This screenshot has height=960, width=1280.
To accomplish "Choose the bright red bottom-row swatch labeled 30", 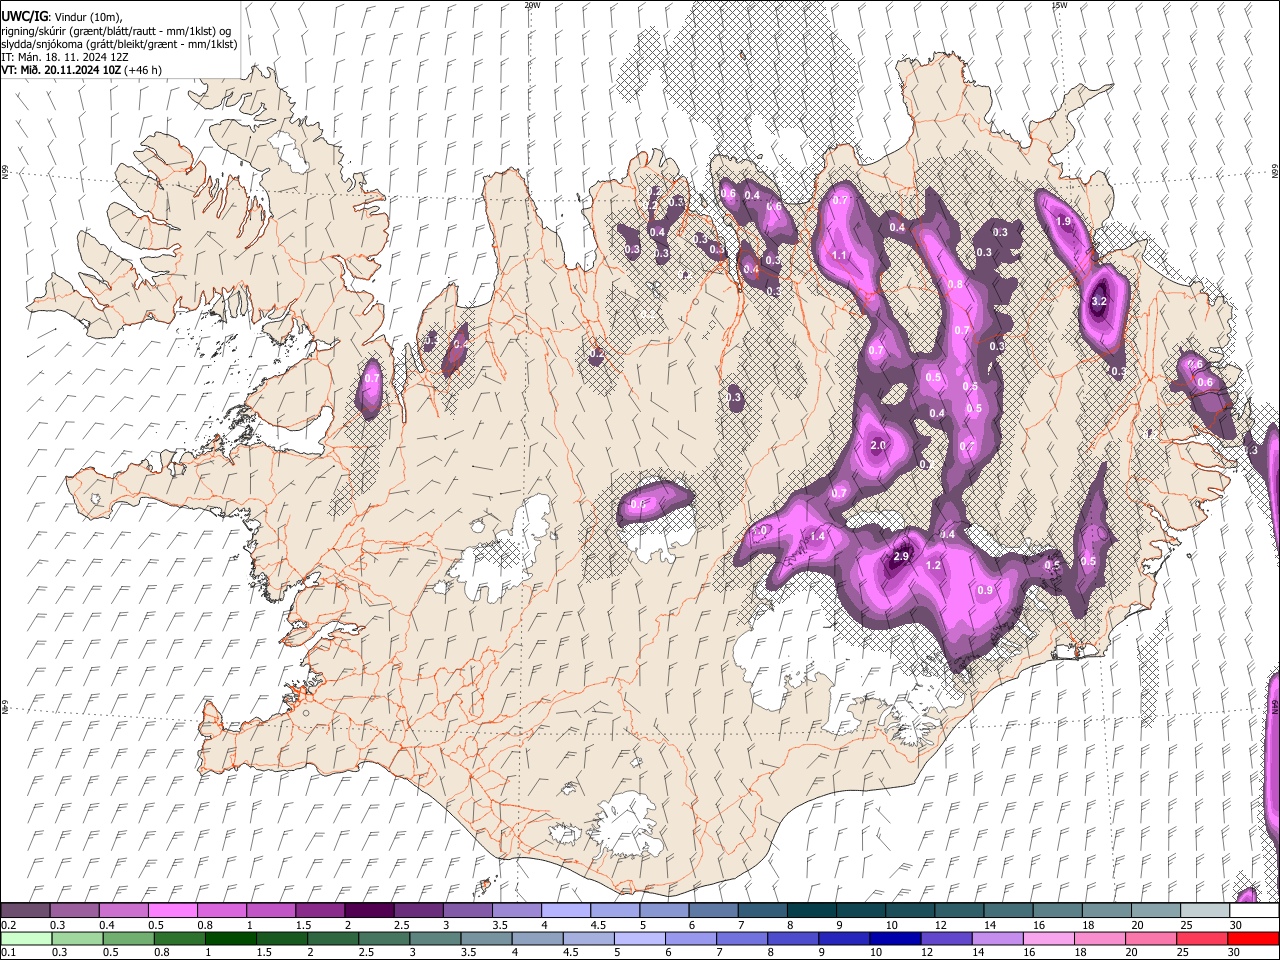I will tap(1254, 938).
